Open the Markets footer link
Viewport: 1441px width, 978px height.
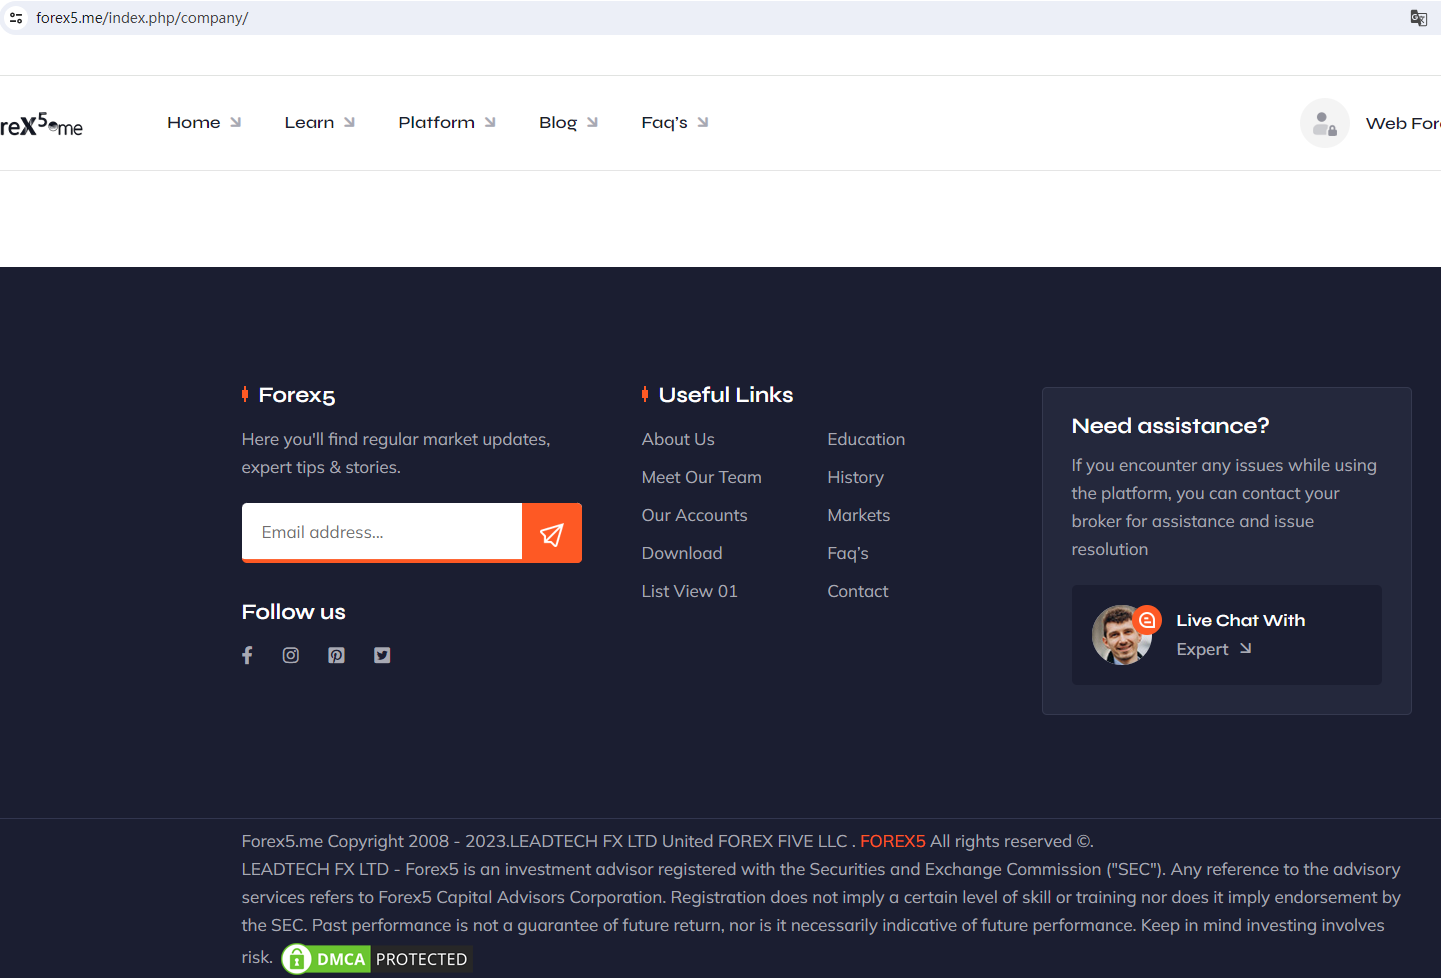point(859,515)
